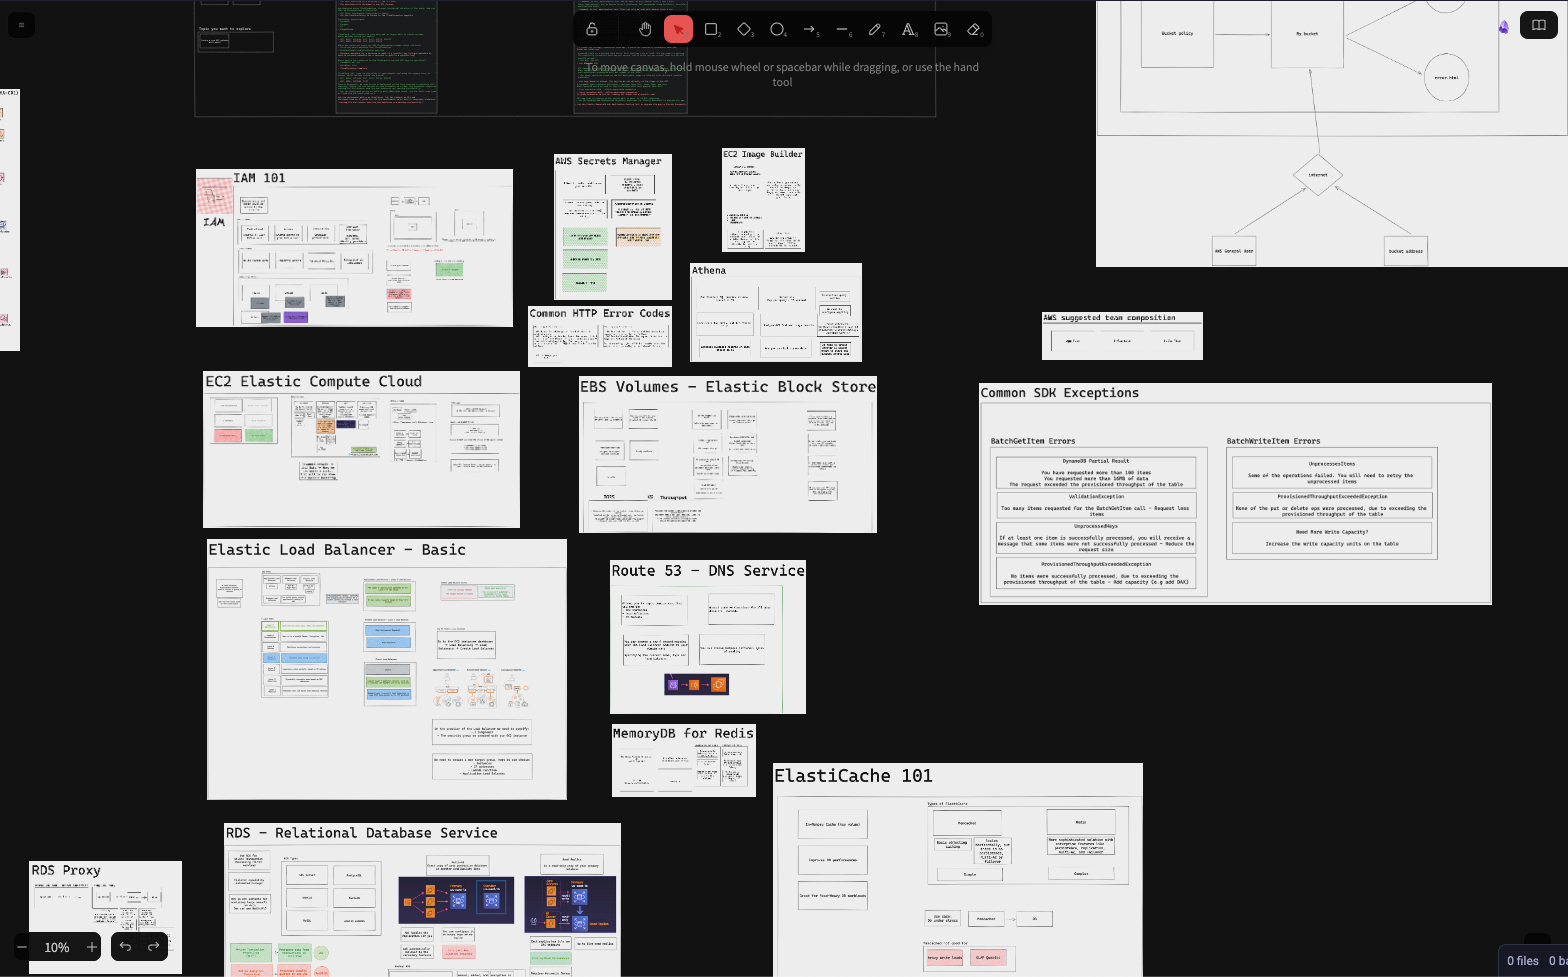Reset zoom via the 10% label
1568x977 pixels.
point(57,947)
